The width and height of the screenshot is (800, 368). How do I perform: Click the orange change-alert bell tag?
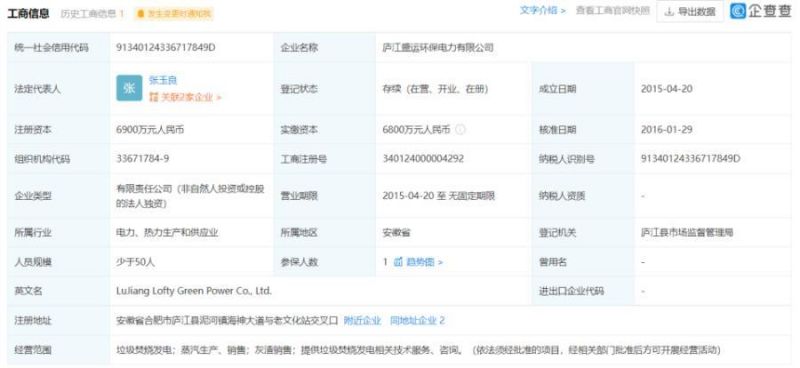point(174,14)
